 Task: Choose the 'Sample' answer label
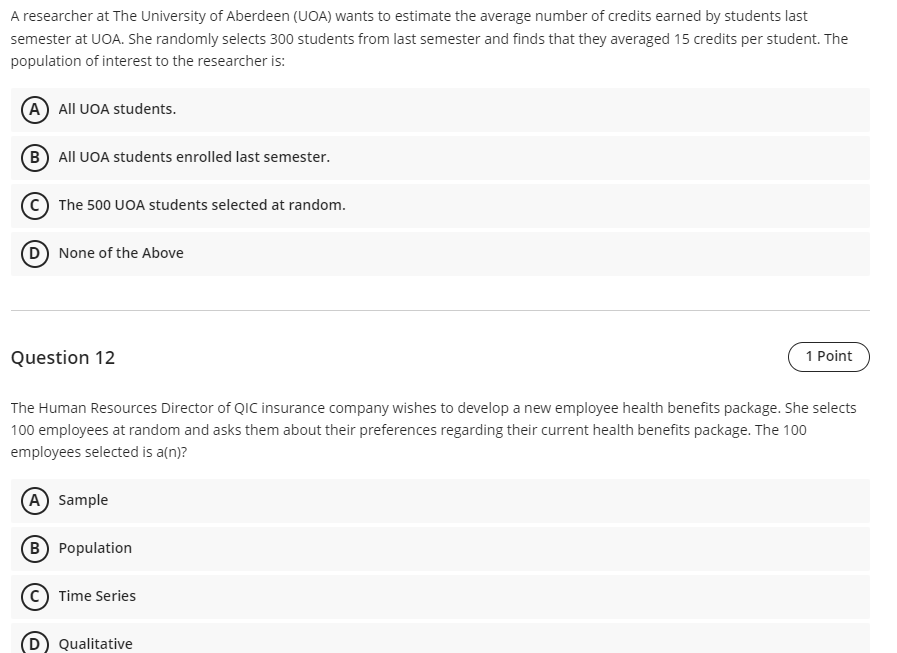click(x=83, y=500)
